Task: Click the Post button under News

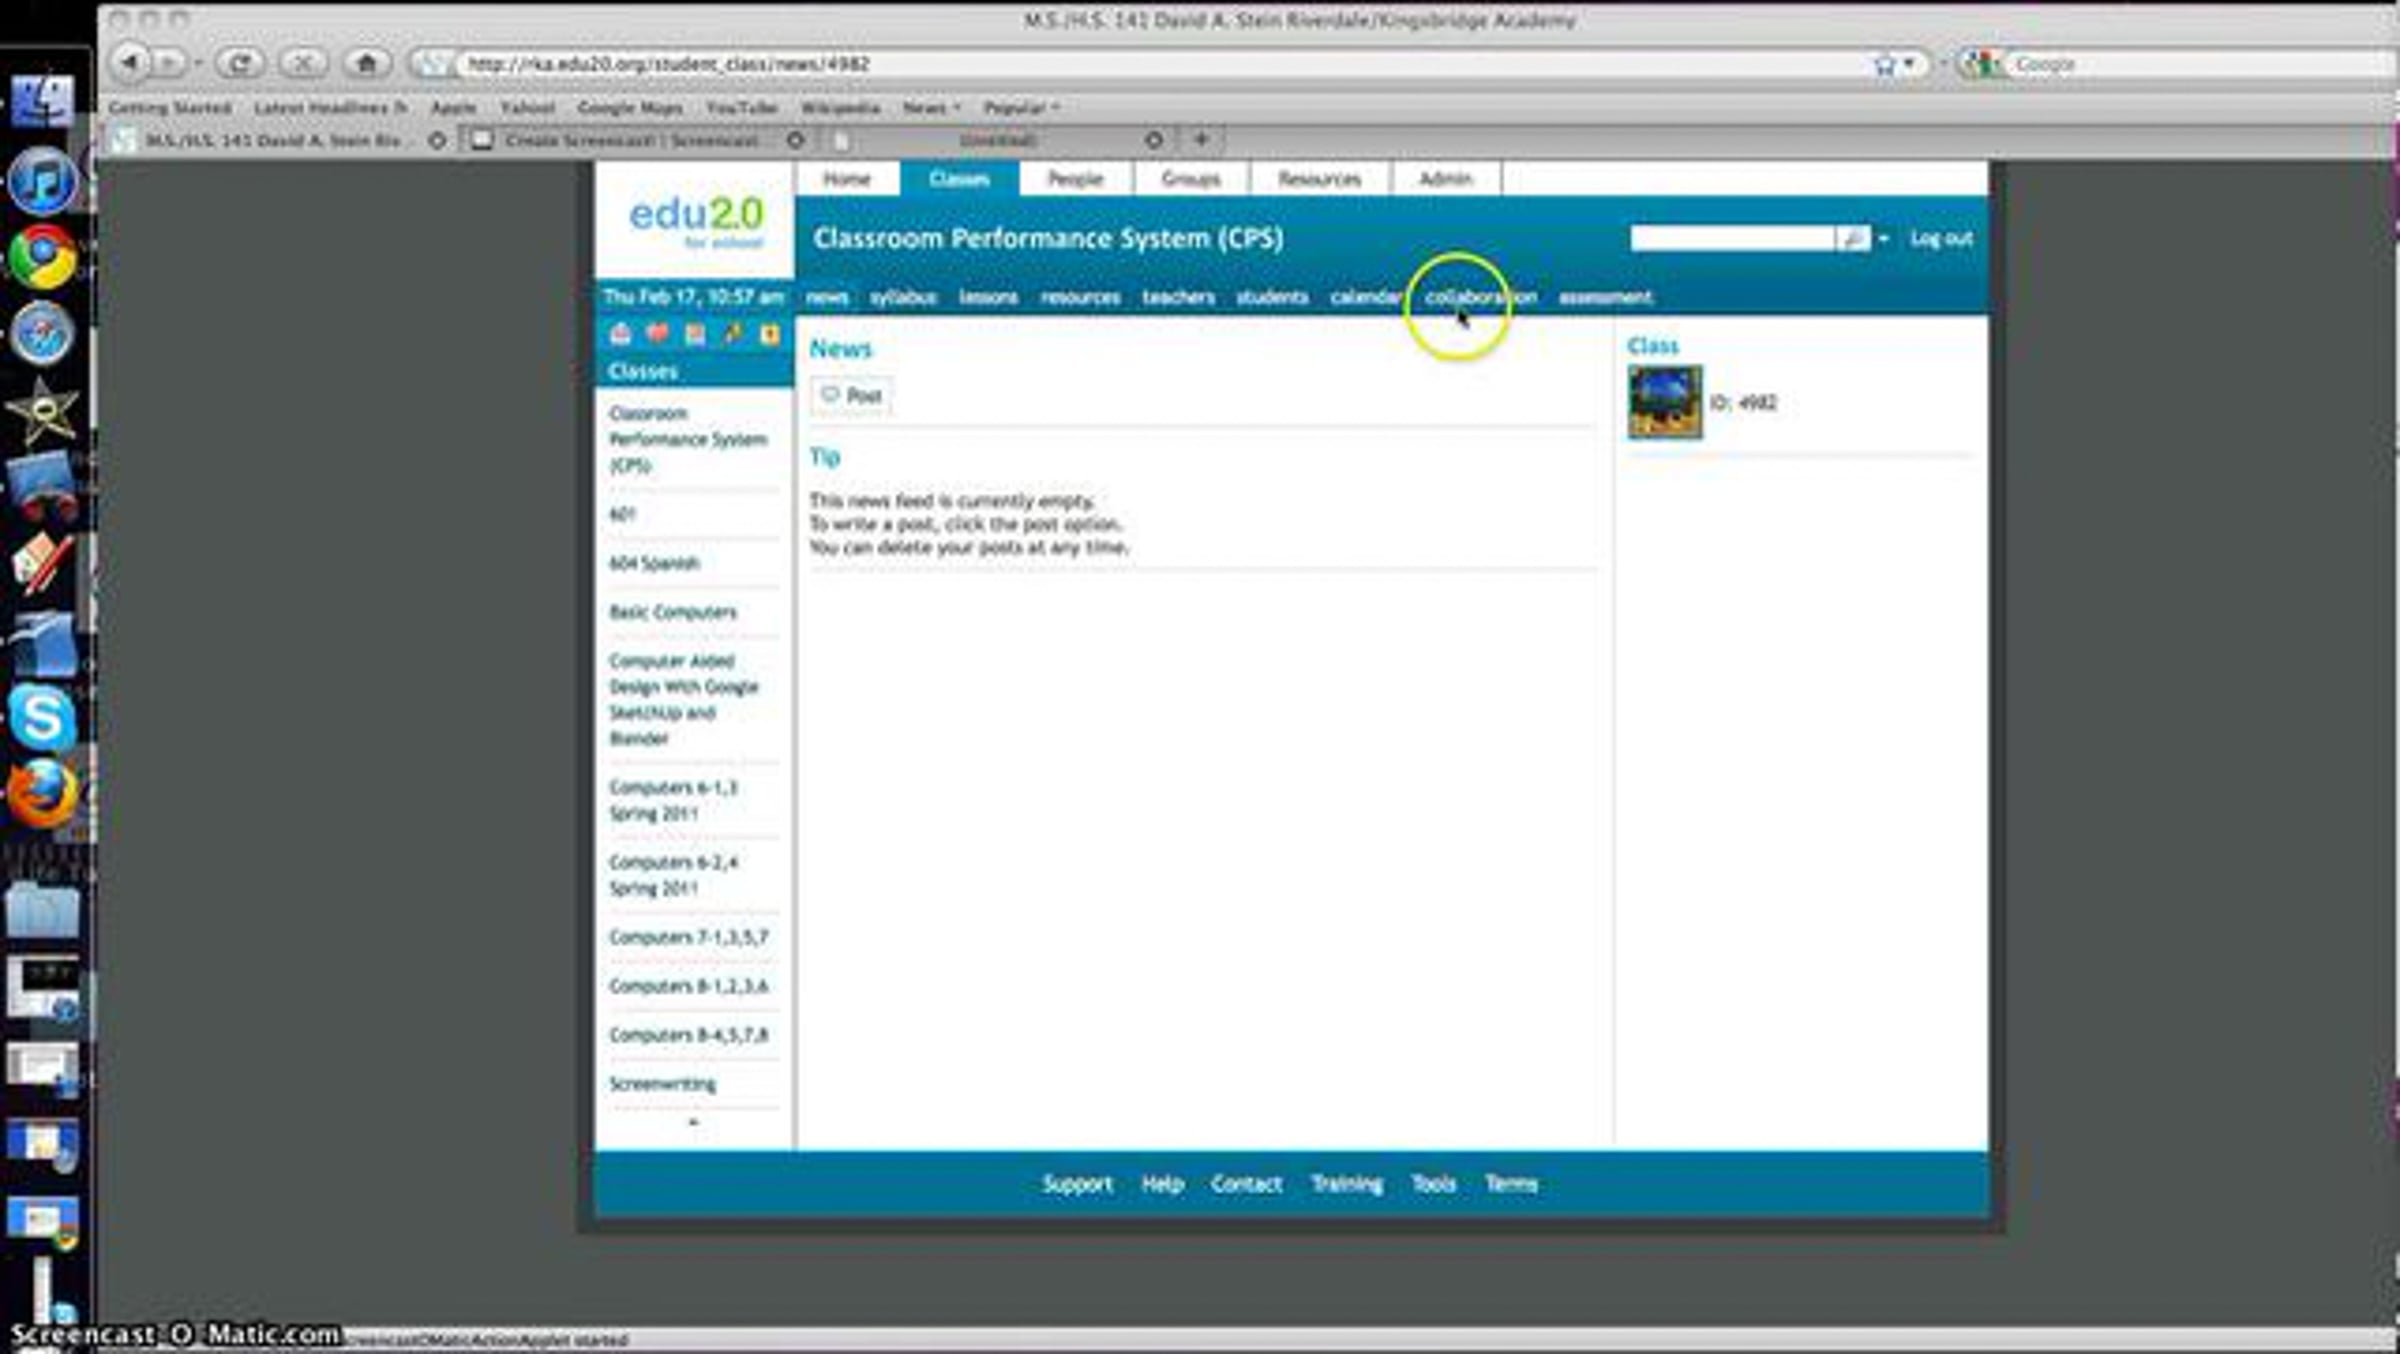Action: pyautogui.click(x=851, y=396)
